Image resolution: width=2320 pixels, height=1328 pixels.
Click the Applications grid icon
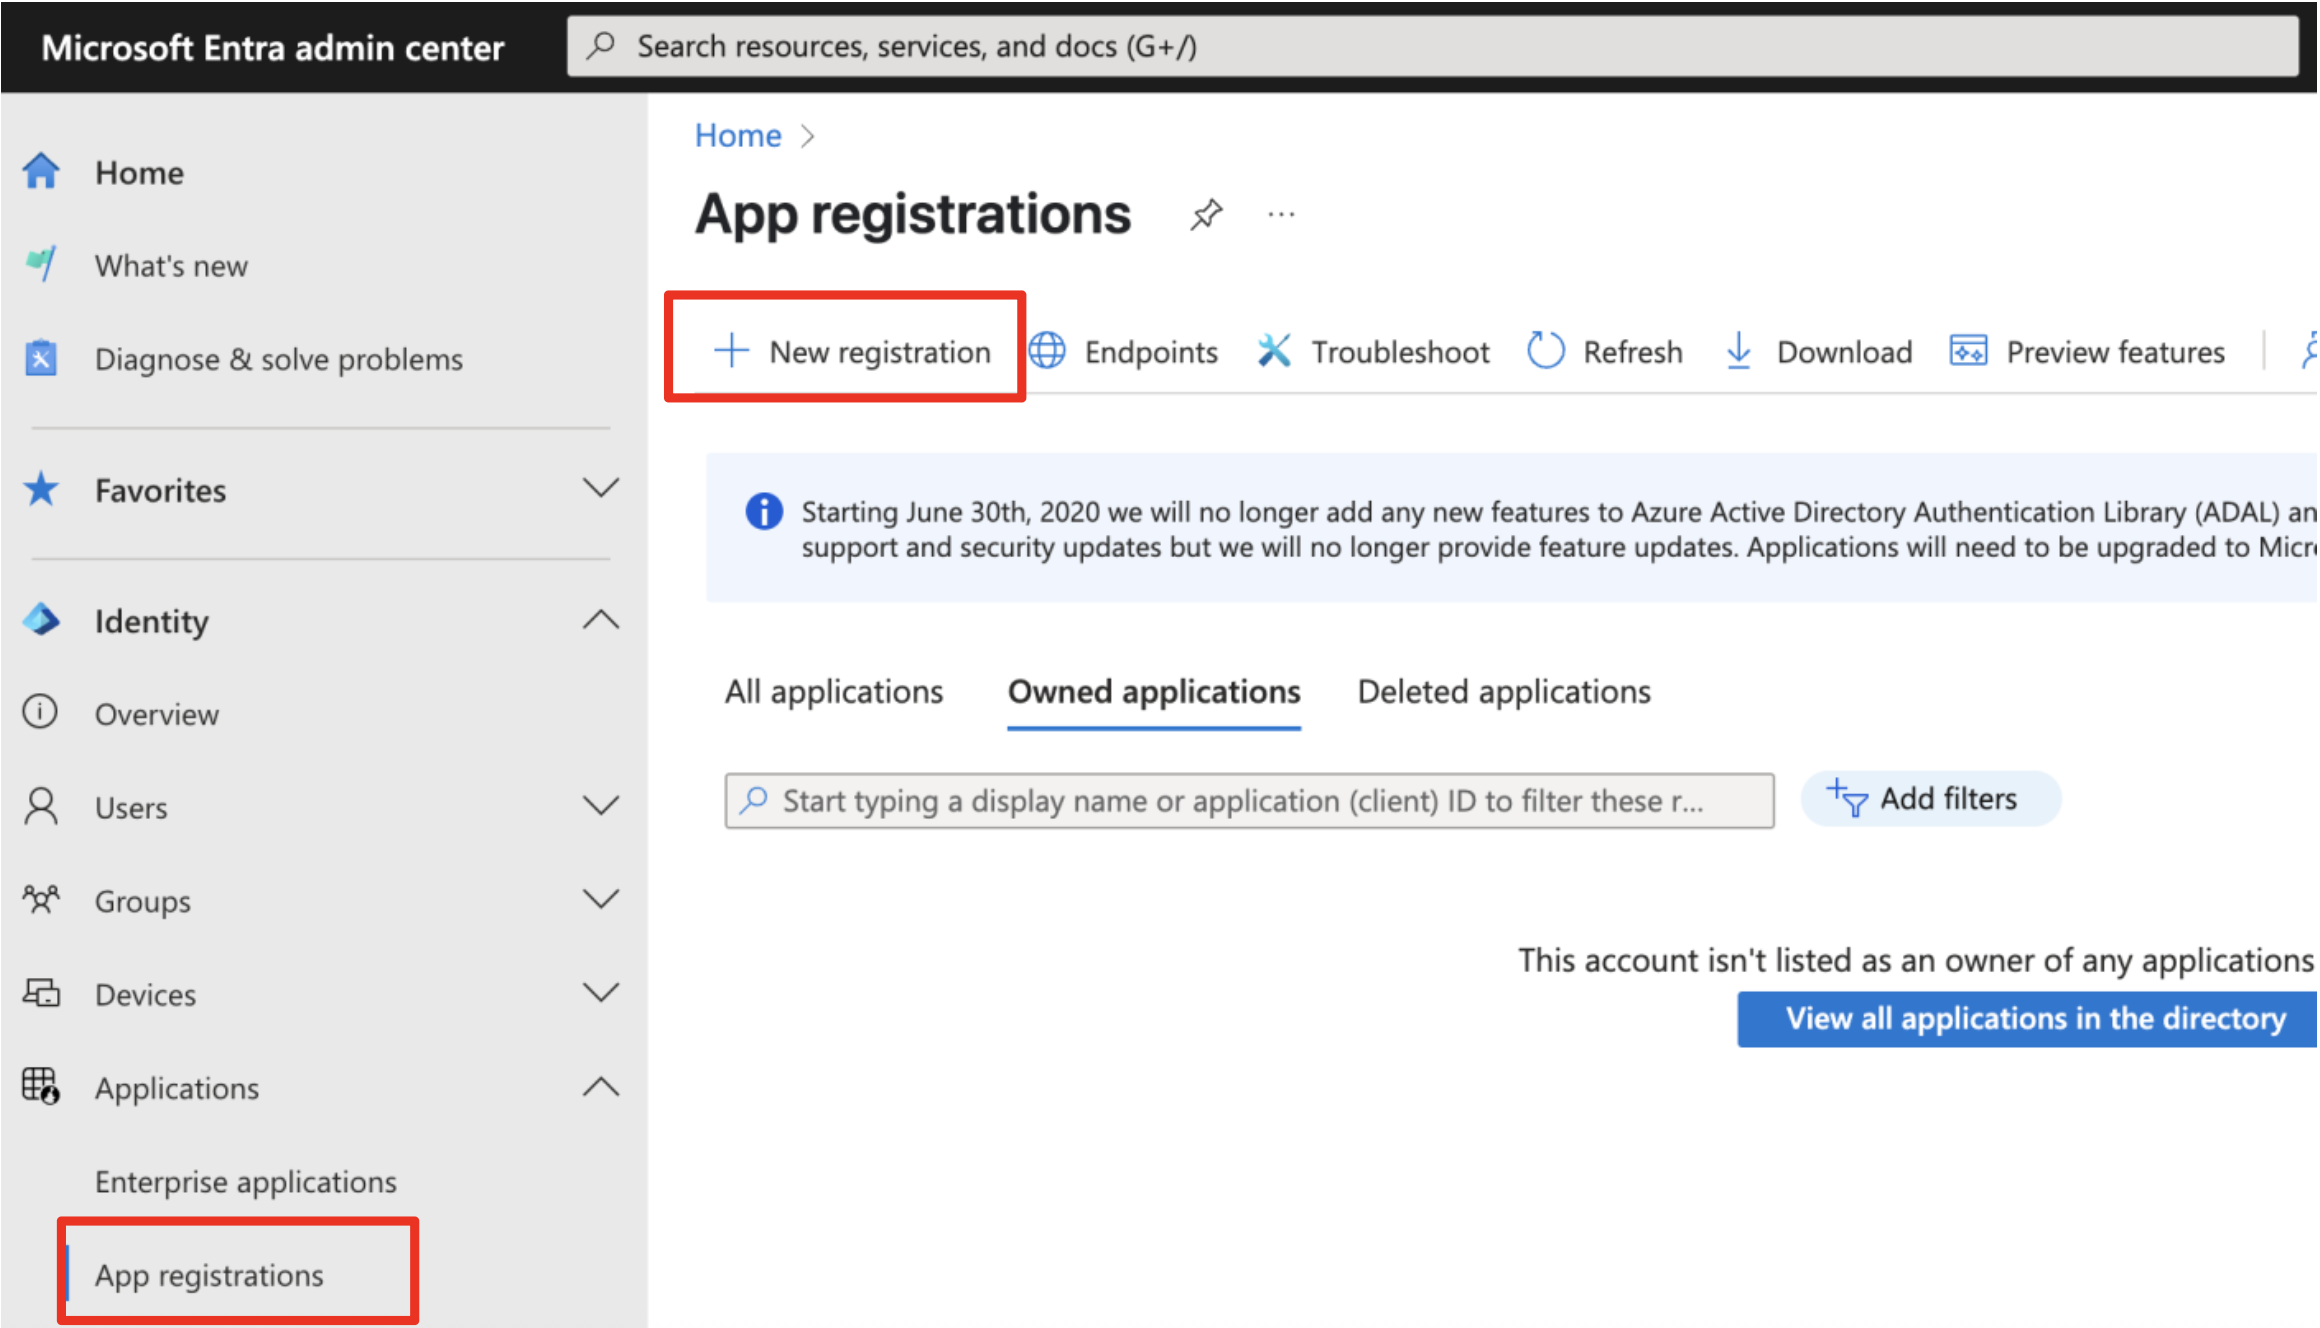[x=41, y=1086]
